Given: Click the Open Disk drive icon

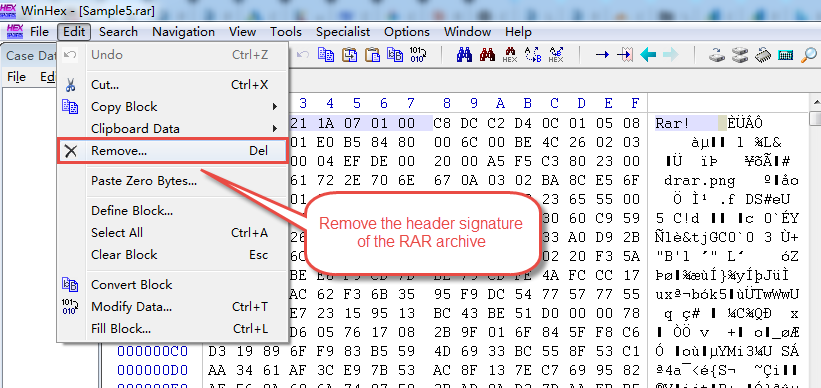Looking at the screenshot, I should (x=717, y=54).
